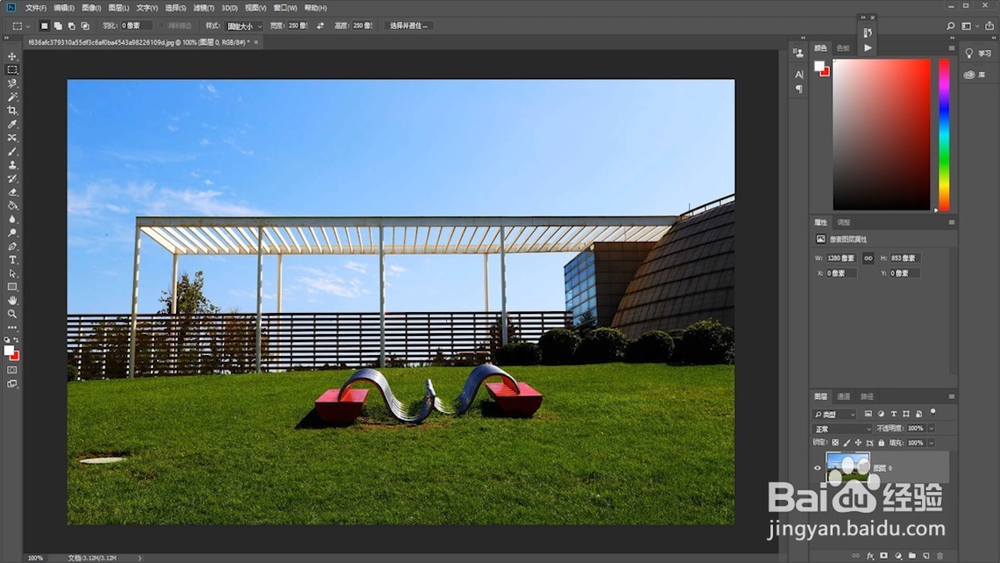This screenshot has height=563, width=1000.
Task: Create a new layer group
Action: [x=912, y=556]
